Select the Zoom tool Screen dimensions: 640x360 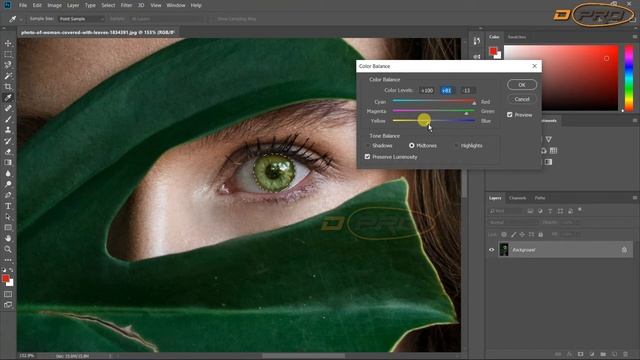tap(8, 249)
